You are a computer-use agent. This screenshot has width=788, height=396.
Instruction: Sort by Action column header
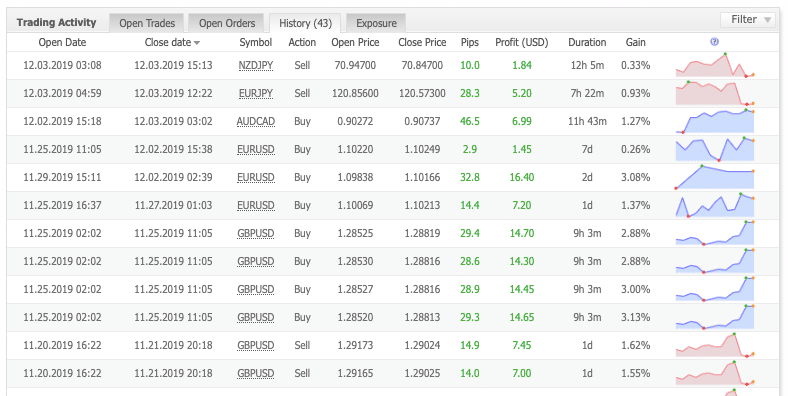[x=302, y=43]
